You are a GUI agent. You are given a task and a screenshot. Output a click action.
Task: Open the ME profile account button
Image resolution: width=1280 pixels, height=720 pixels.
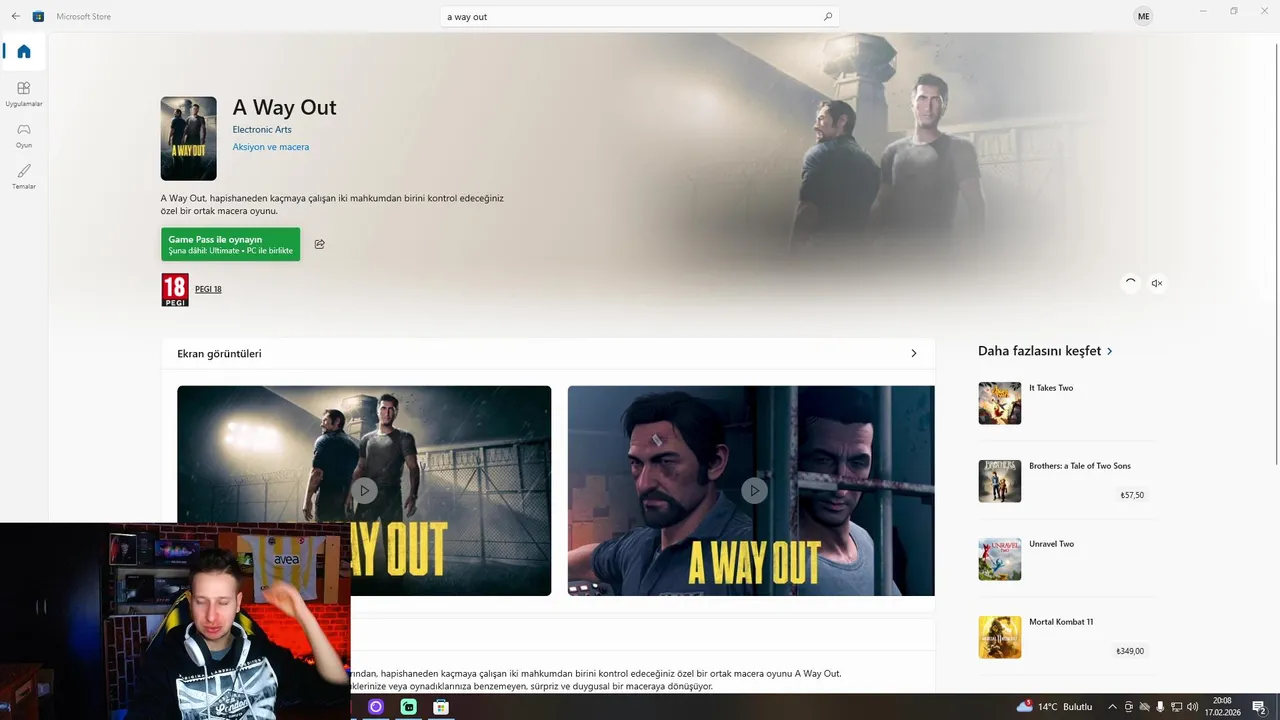point(1143,16)
